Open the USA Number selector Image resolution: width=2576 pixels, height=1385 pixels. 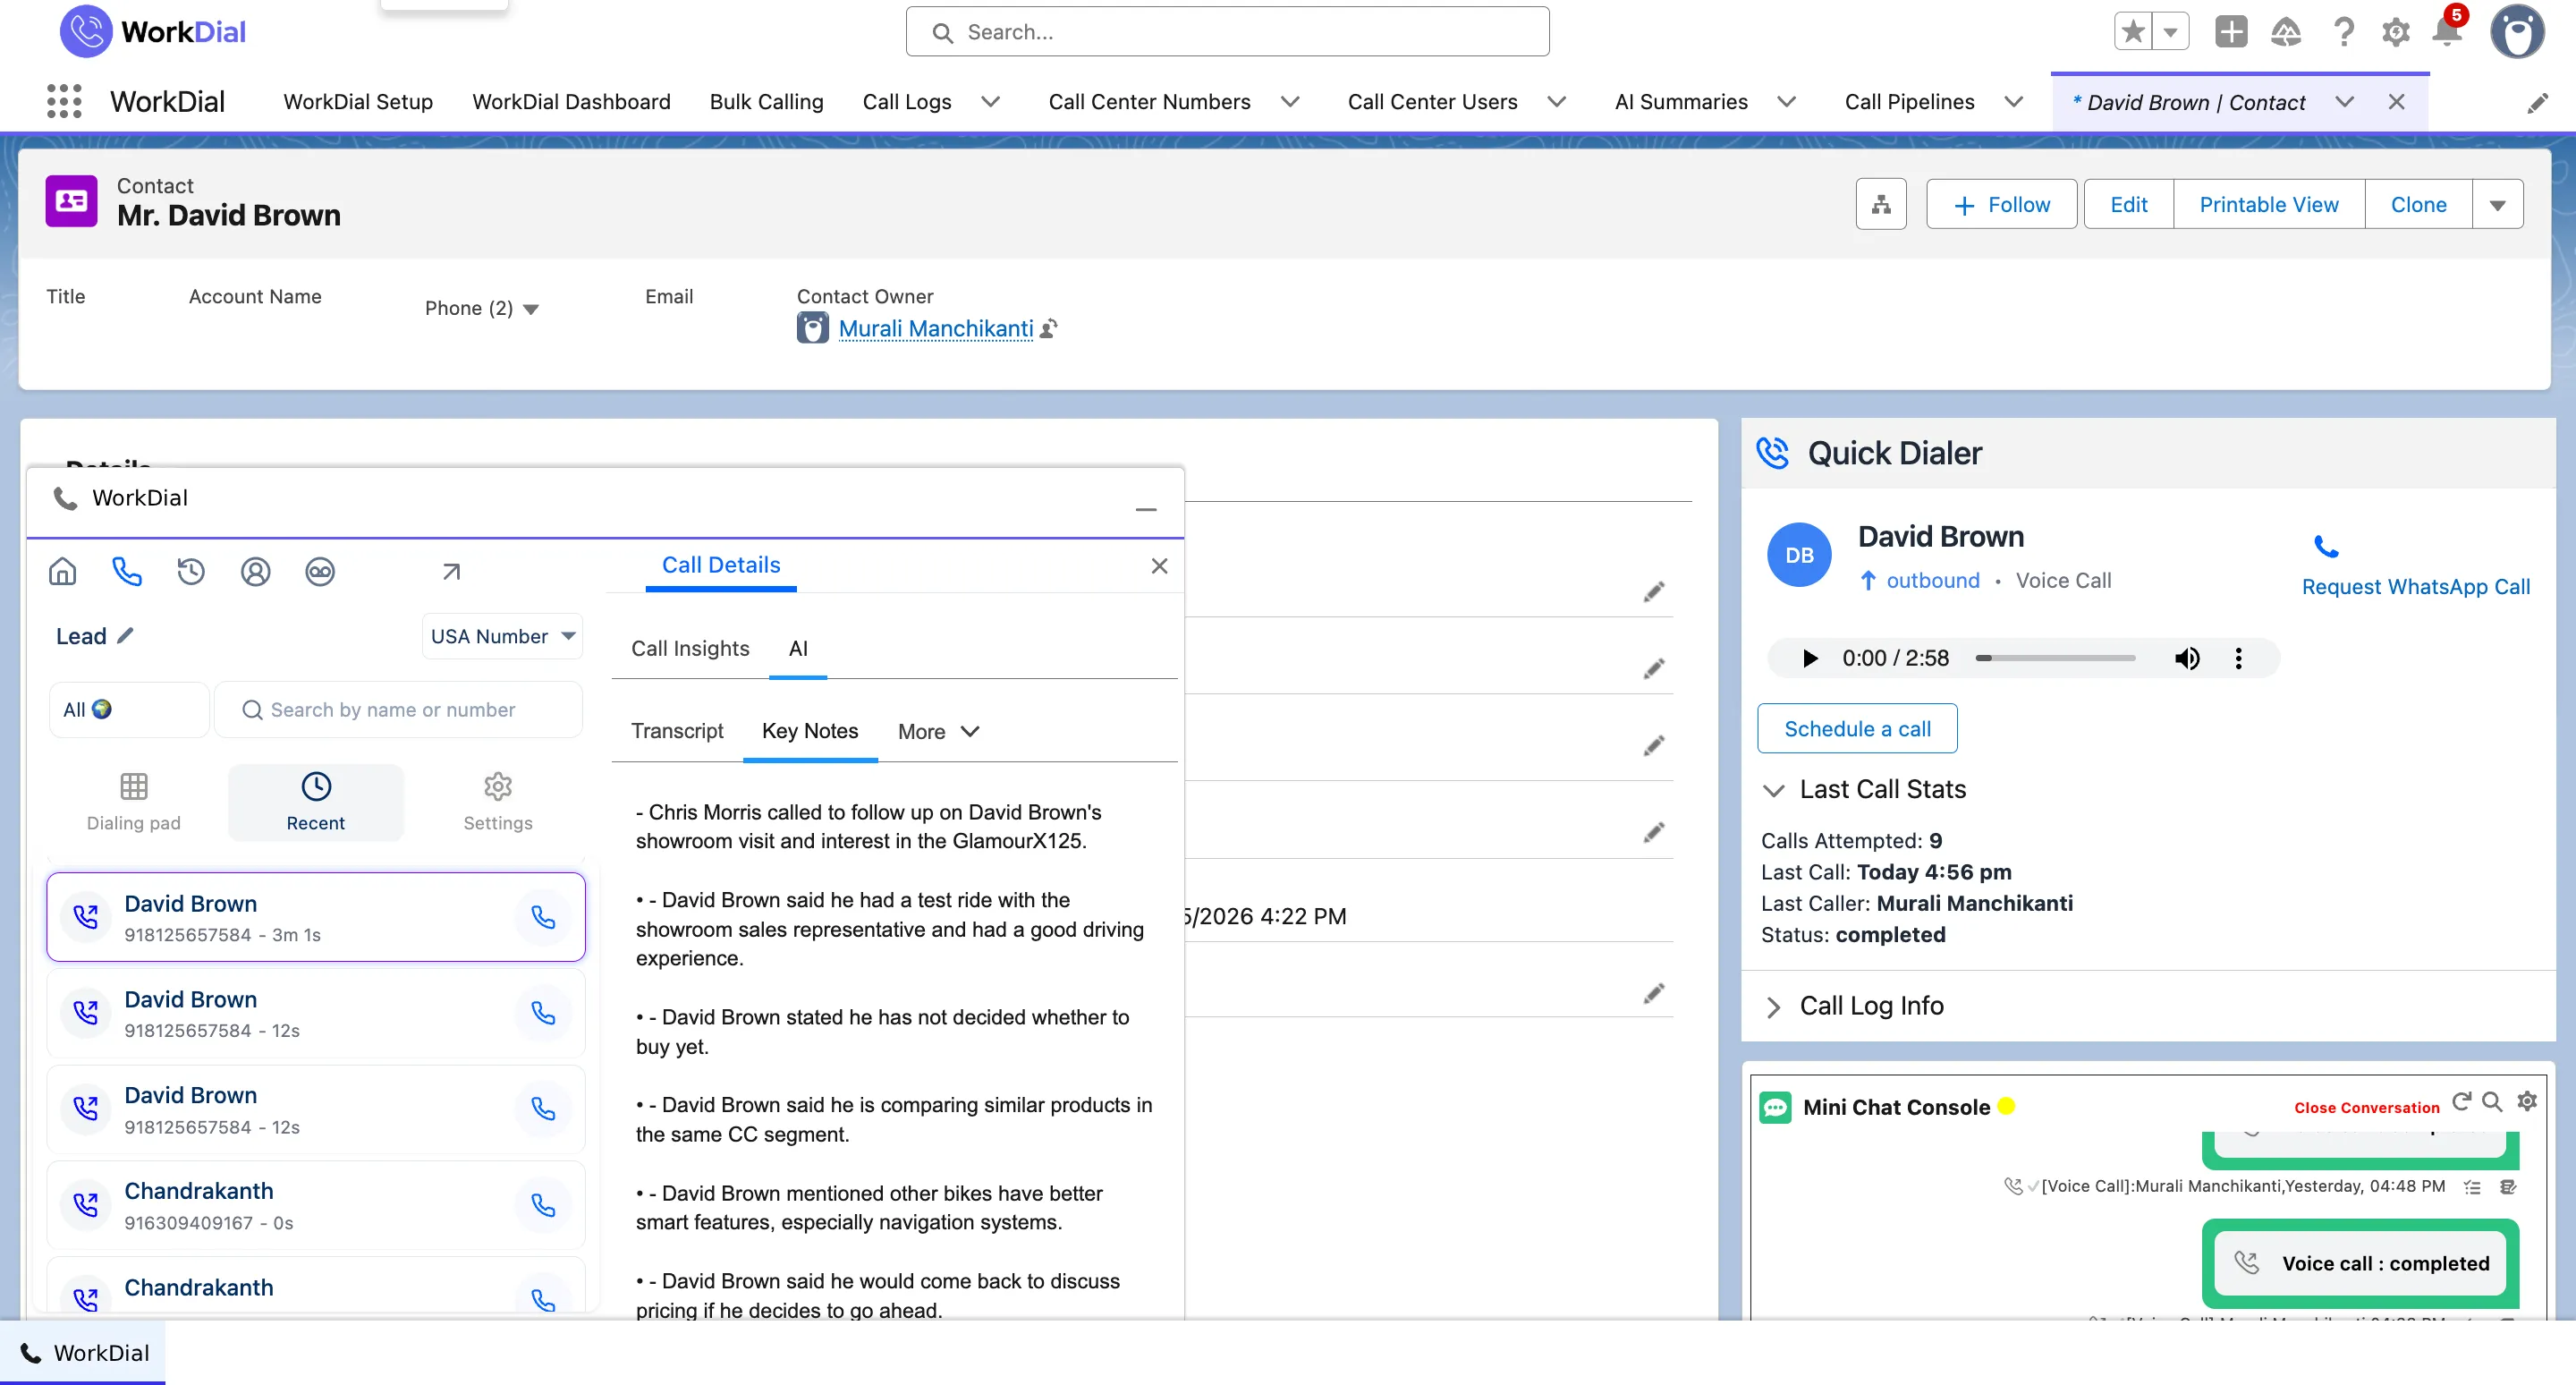click(x=502, y=636)
